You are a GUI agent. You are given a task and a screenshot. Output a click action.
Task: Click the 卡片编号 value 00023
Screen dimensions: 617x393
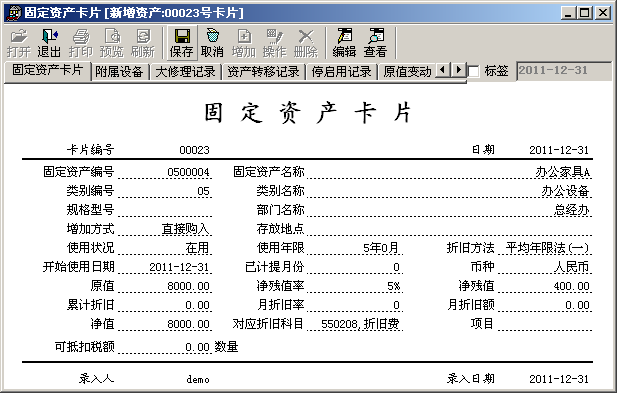(x=194, y=150)
